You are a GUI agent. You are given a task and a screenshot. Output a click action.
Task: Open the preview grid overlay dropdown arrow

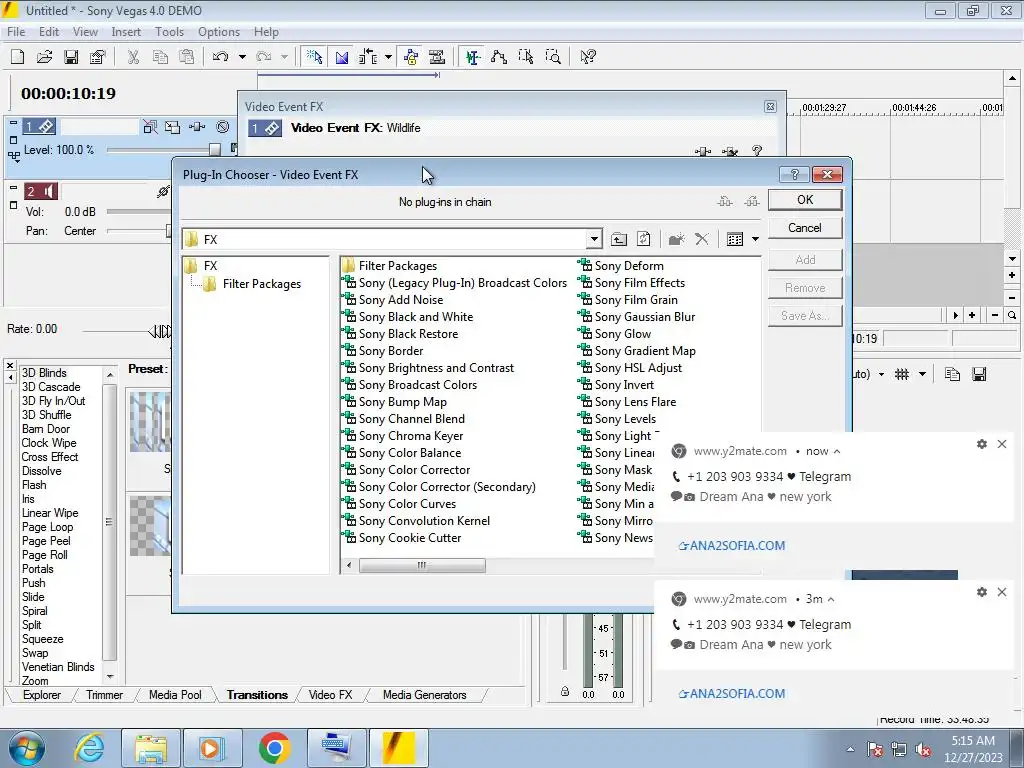coord(922,374)
